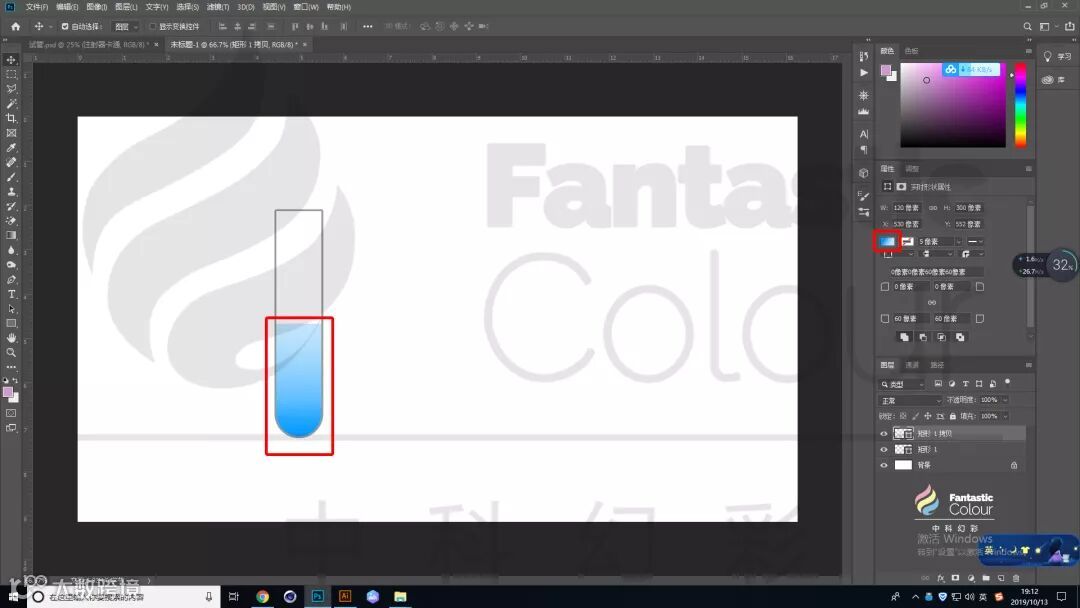The width and height of the screenshot is (1080, 608).
Task: Add a layer mask to the layer
Action: [955, 578]
